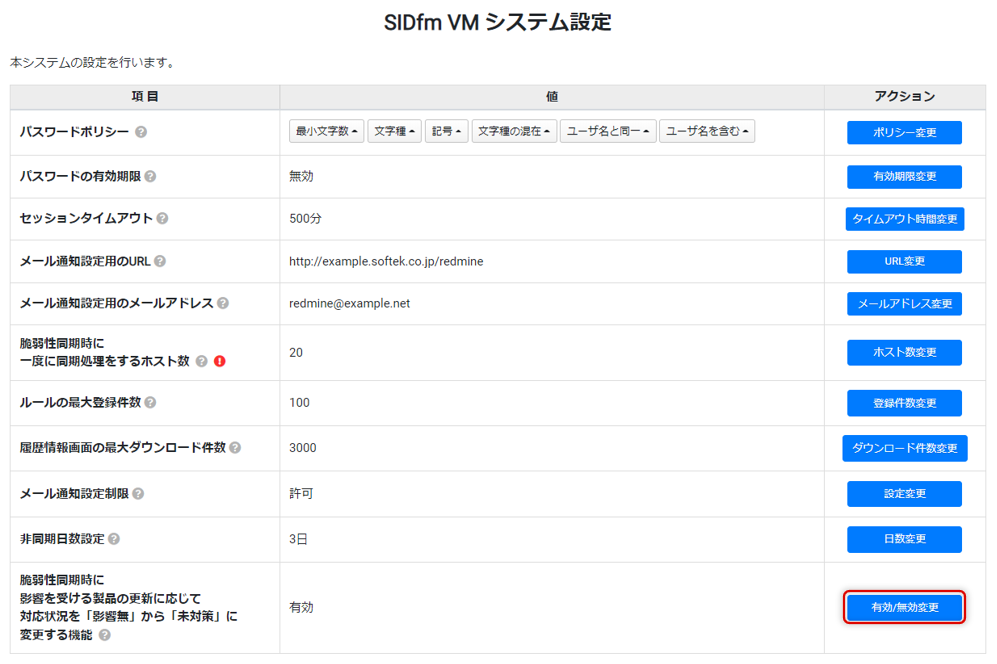Viewport: 997px width, 664px height.
Task: Open the ユーザ名を含む dropdown
Action: (x=707, y=131)
